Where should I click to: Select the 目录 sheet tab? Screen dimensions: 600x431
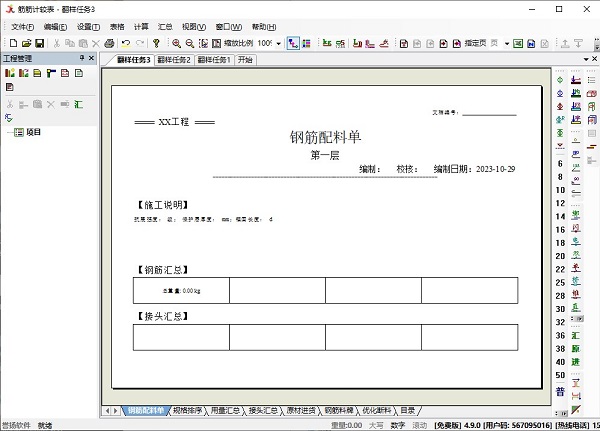[x=408, y=411]
